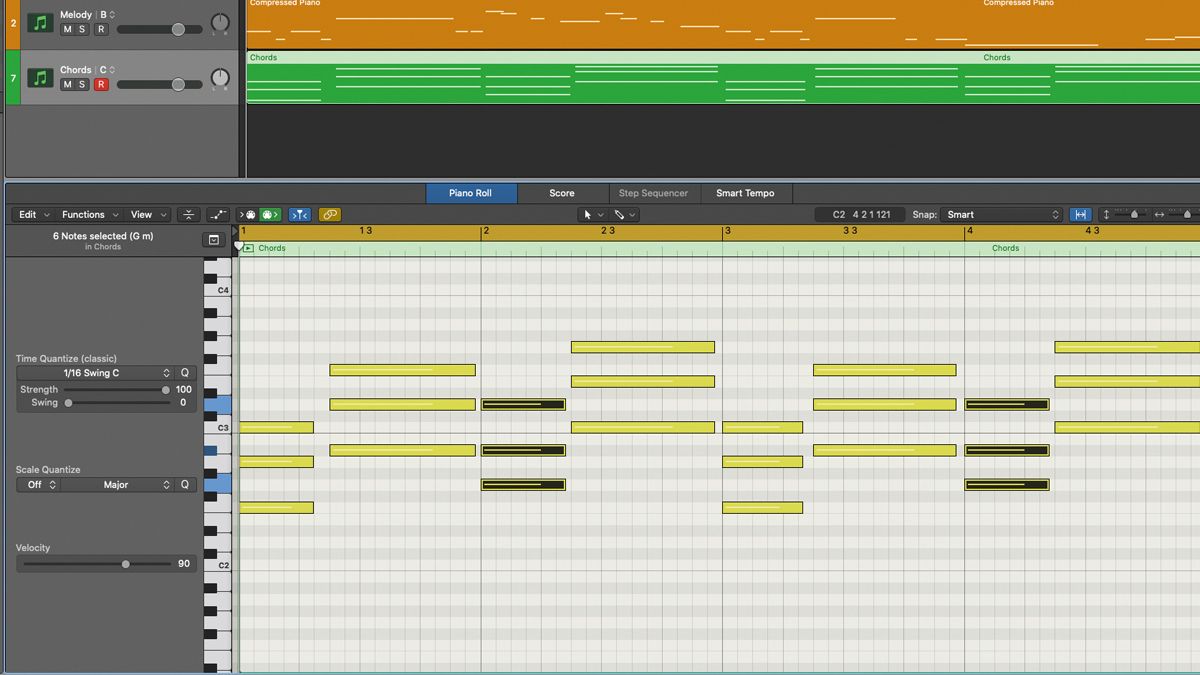This screenshot has height=675, width=1200.
Task: Click the Collapse Mode icon in piano roll
Action: [187, 214]
